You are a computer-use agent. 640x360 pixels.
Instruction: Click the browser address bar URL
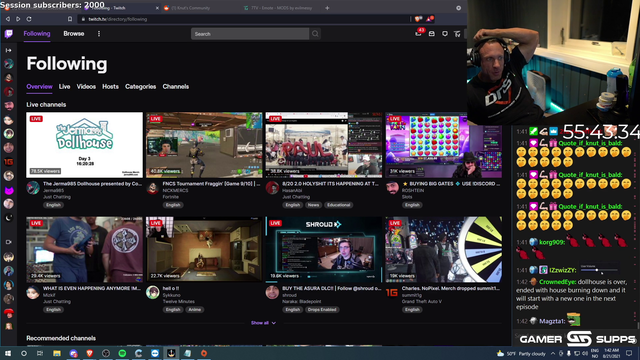(118, 19)
